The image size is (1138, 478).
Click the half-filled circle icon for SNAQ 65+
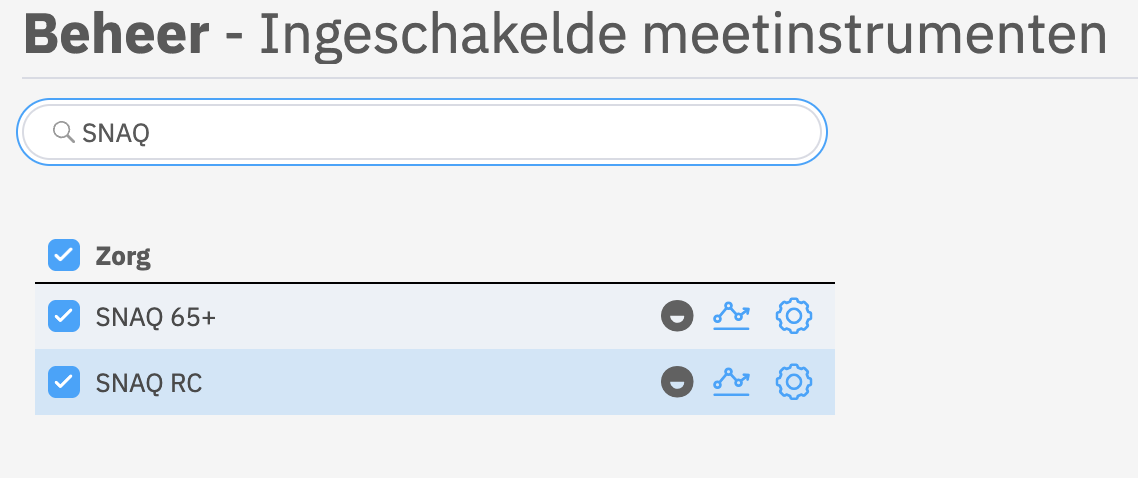point(677,316)
